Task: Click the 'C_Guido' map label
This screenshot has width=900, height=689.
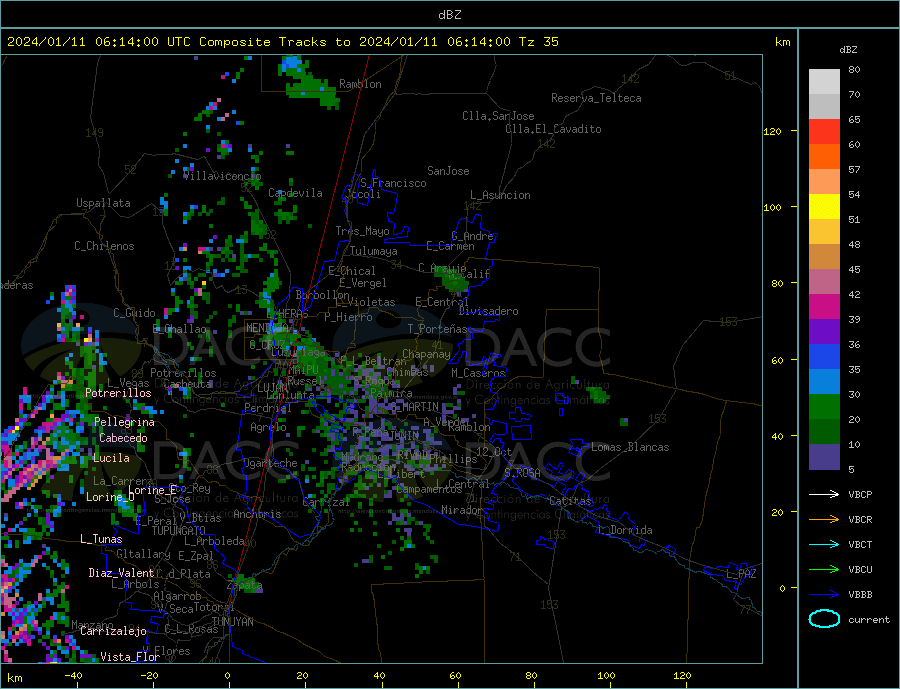Action: point(134,313)
